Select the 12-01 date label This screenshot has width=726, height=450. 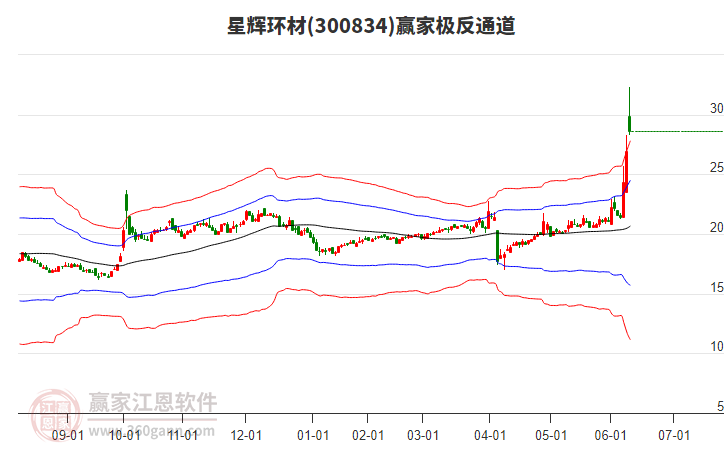click(246, 436)
